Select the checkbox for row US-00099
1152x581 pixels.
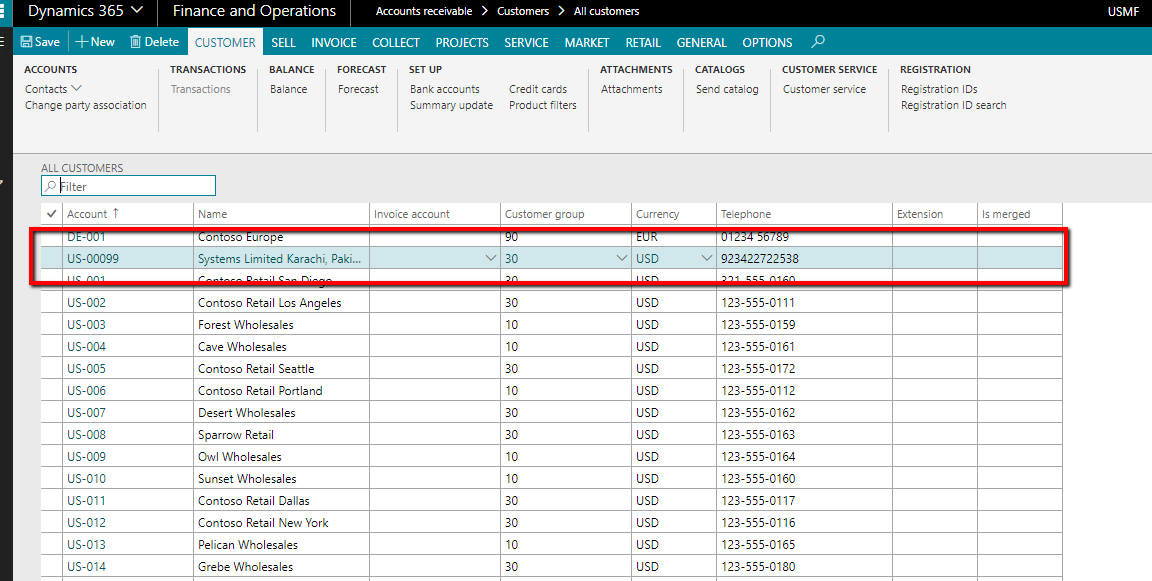click(51, 257)
